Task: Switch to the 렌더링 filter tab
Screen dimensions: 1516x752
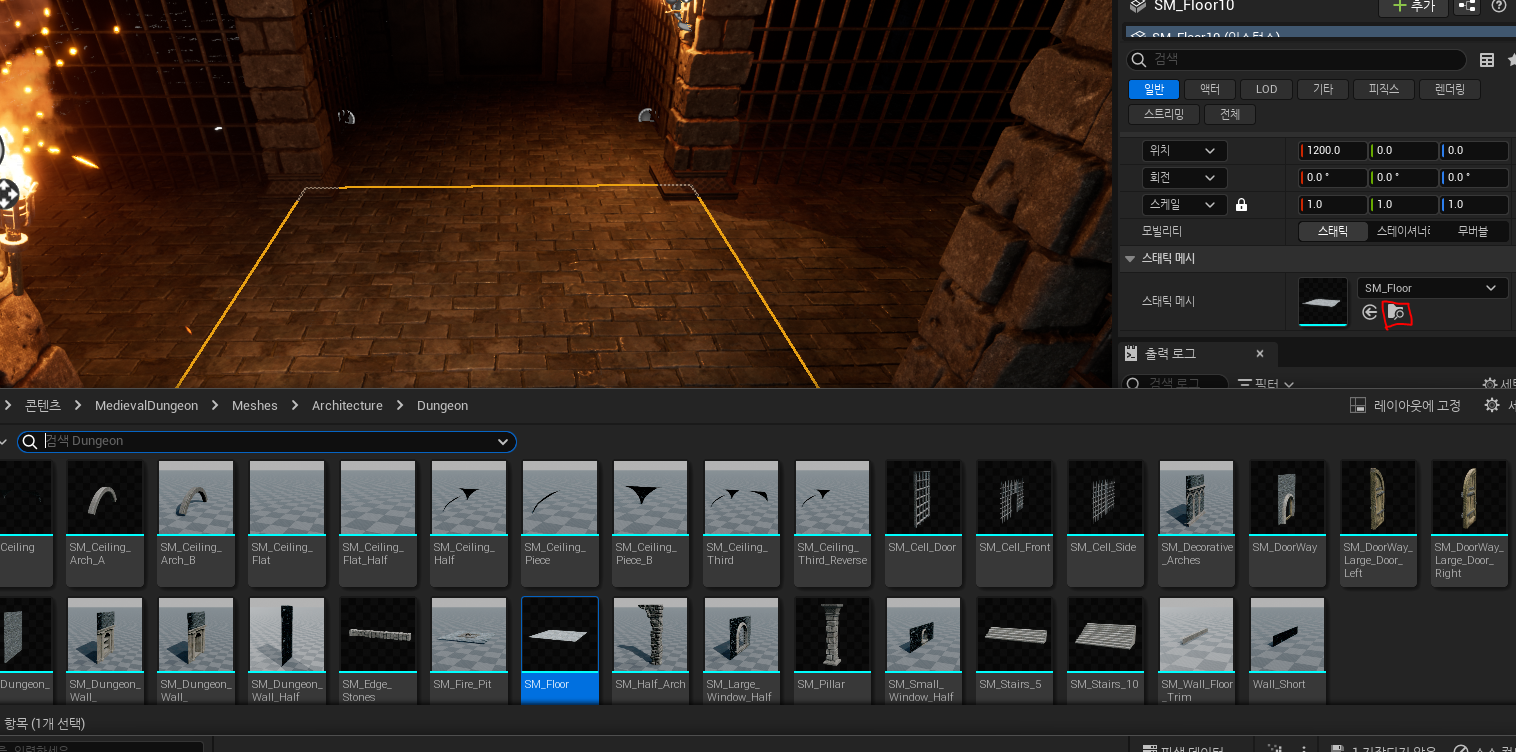Action: [1449, 89]
